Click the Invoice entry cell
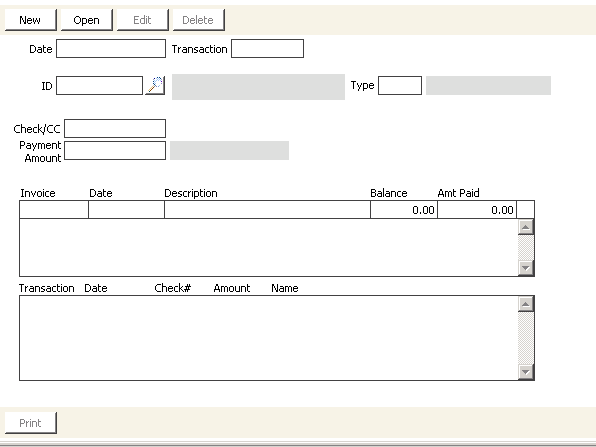The width and height of the screenshot is (596, 447). pos(54,210)
